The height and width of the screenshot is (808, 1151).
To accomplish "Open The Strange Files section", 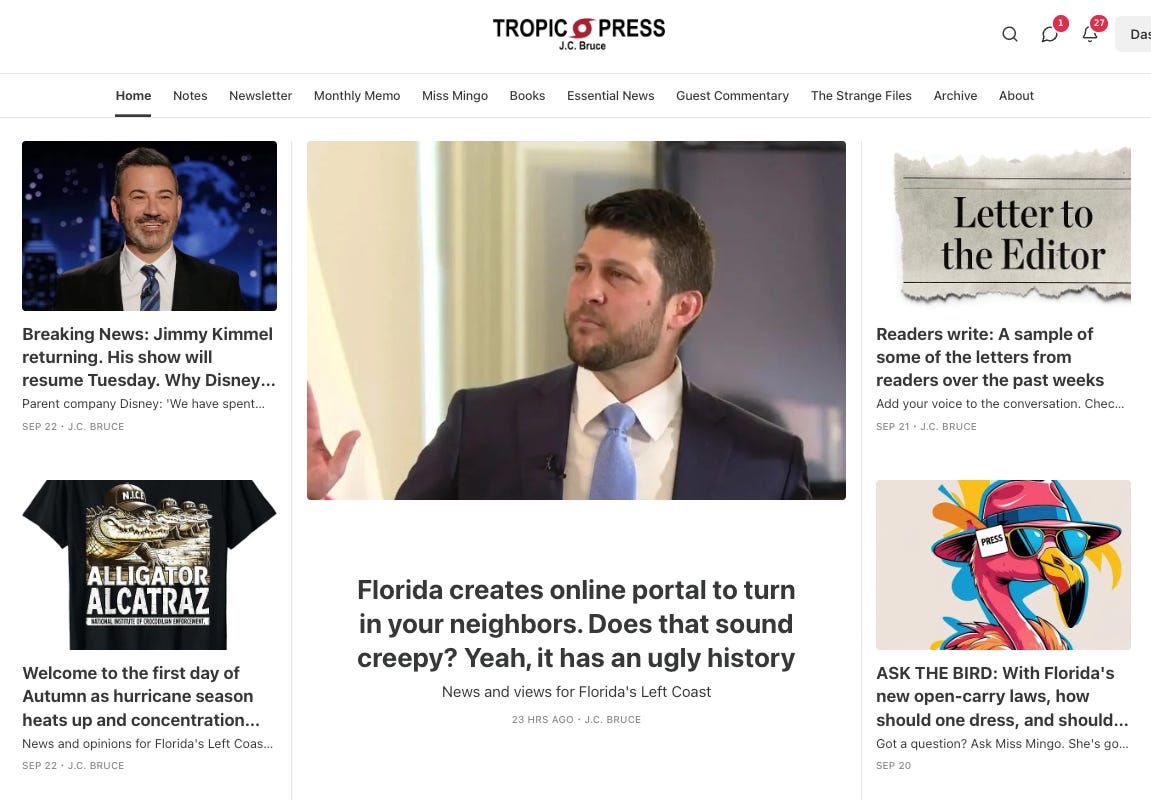I will click(x=861, y=95).
